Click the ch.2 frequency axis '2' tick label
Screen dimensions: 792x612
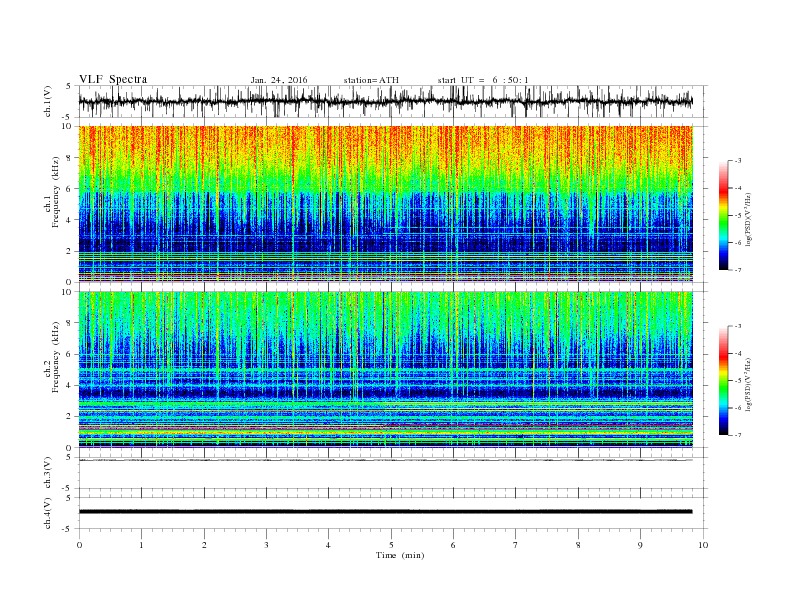point(70,417)
